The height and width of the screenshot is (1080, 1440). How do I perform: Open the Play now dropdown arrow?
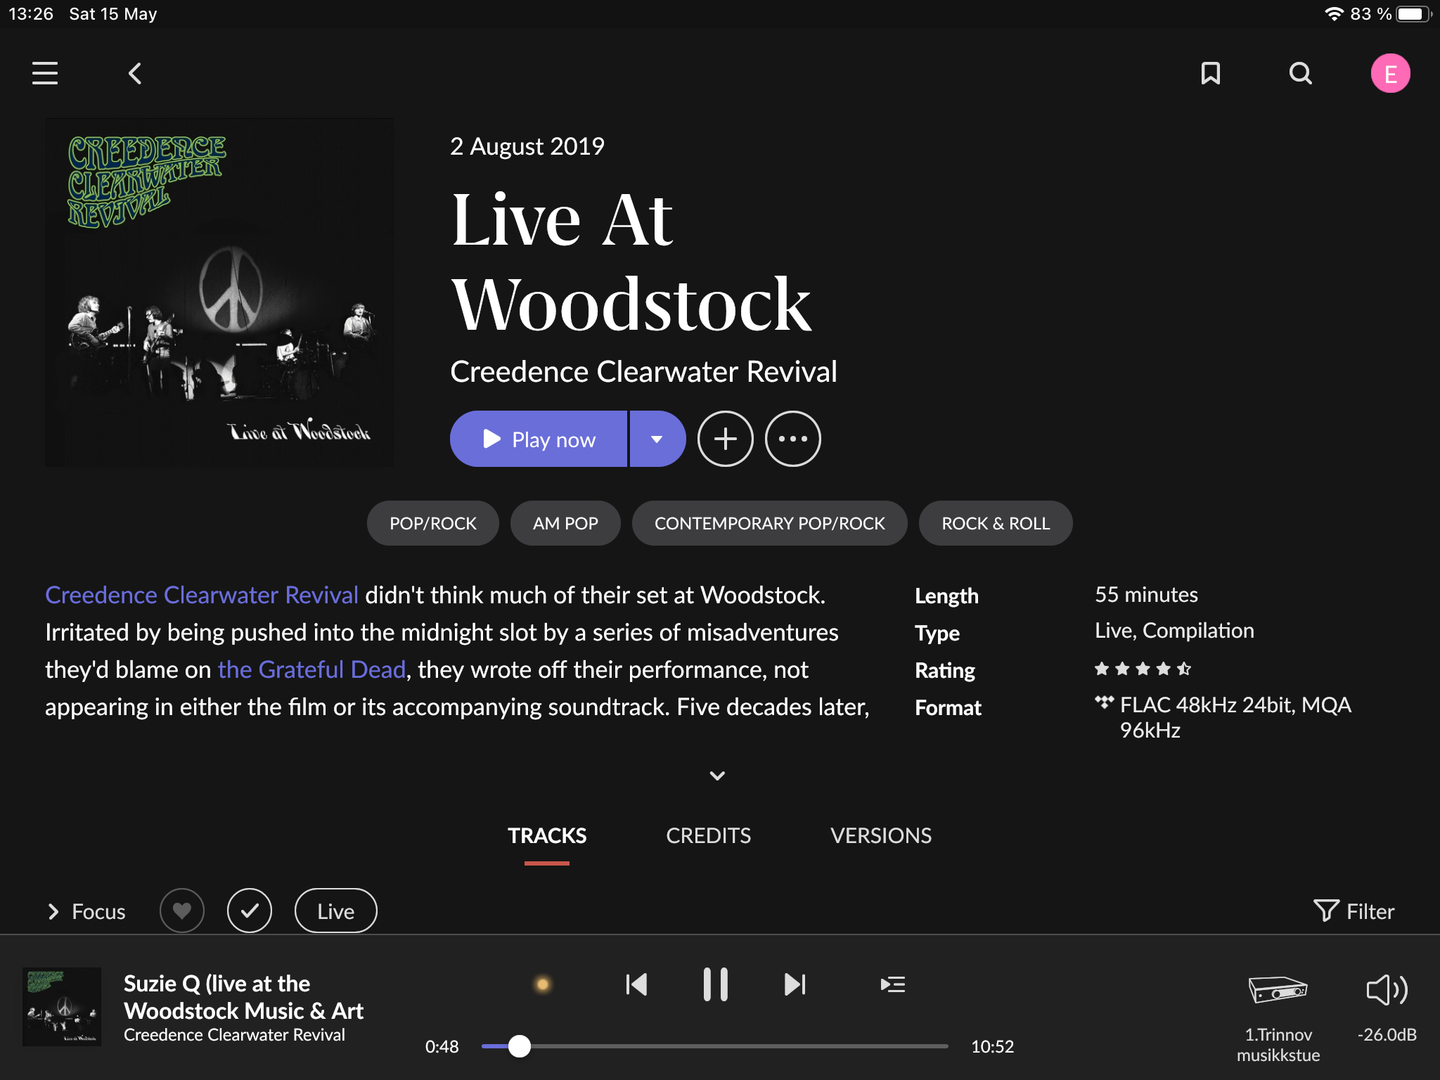click(x=657, y=439)
